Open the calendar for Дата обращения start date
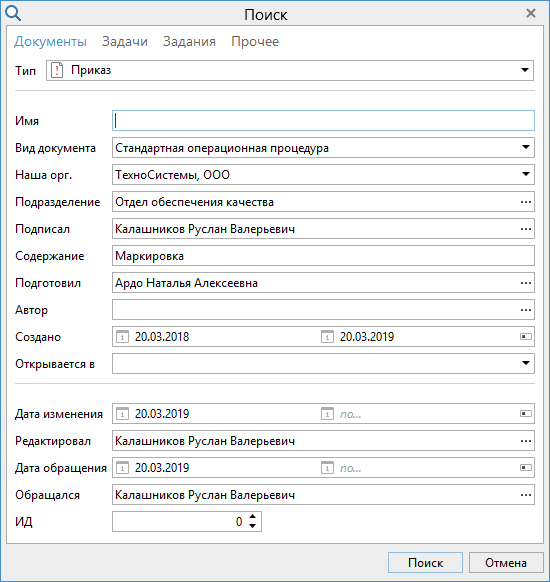 pos(122,468)
